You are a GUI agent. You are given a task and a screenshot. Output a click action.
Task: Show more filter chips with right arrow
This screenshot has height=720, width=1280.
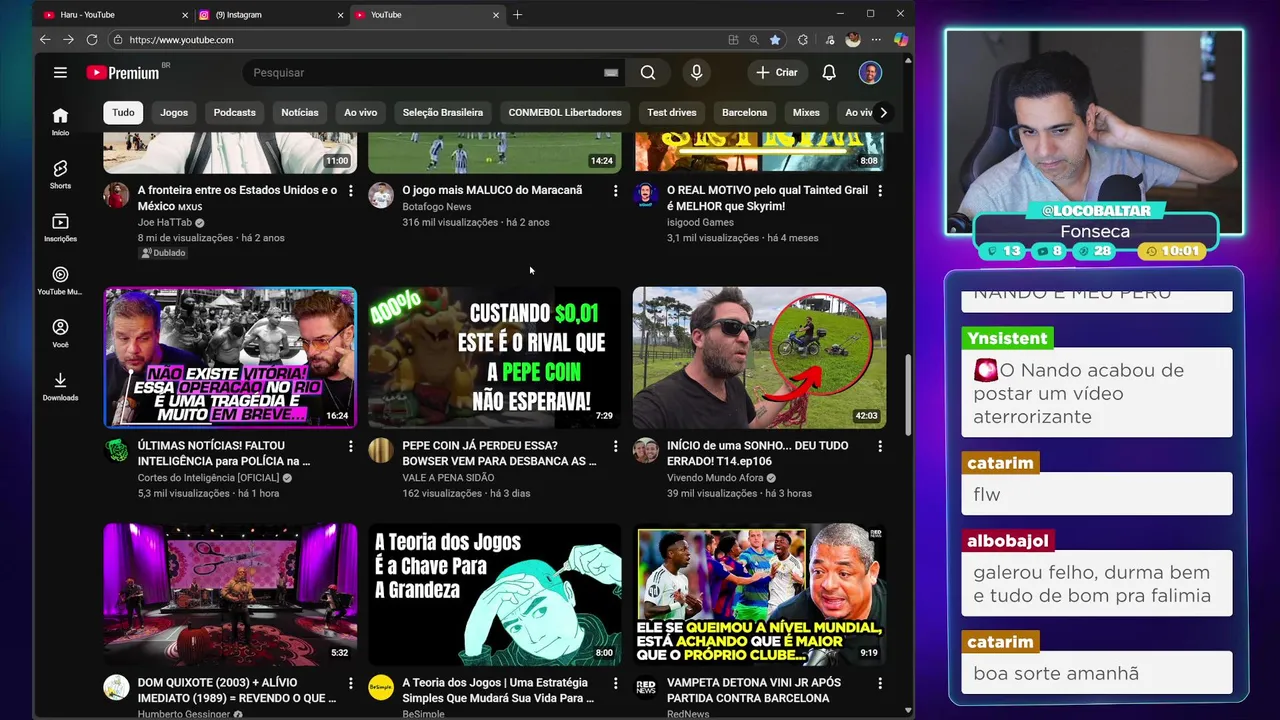tap(883, 112)
